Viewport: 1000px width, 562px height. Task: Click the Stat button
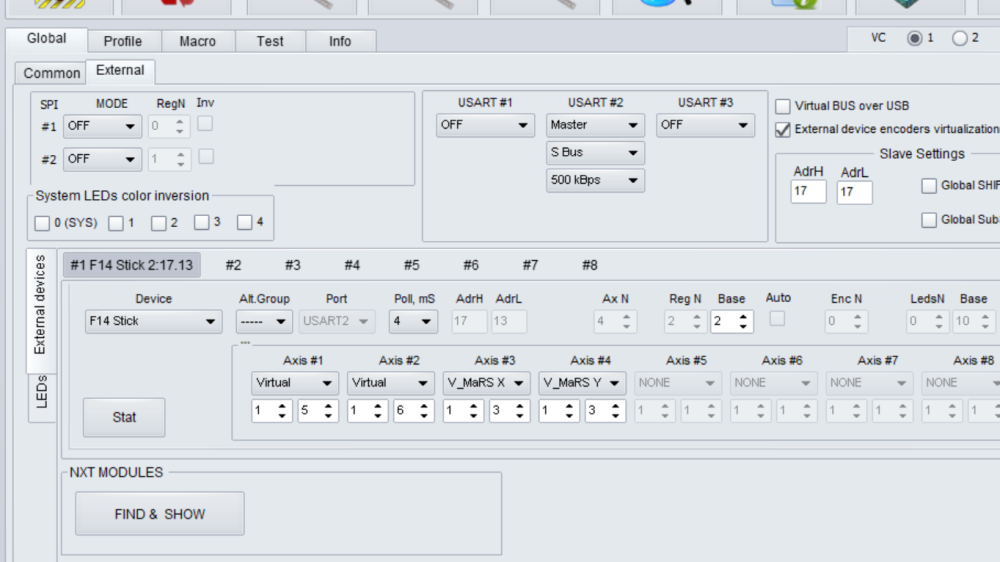(124, 417)
